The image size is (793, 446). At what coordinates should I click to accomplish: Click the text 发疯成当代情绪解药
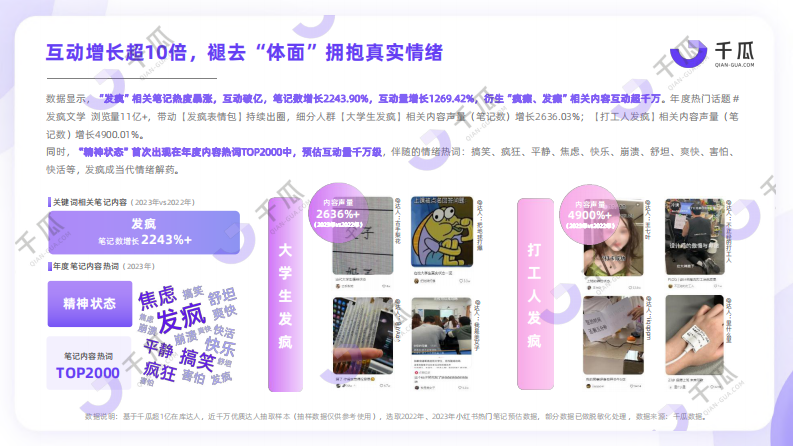tap(131, 170)
